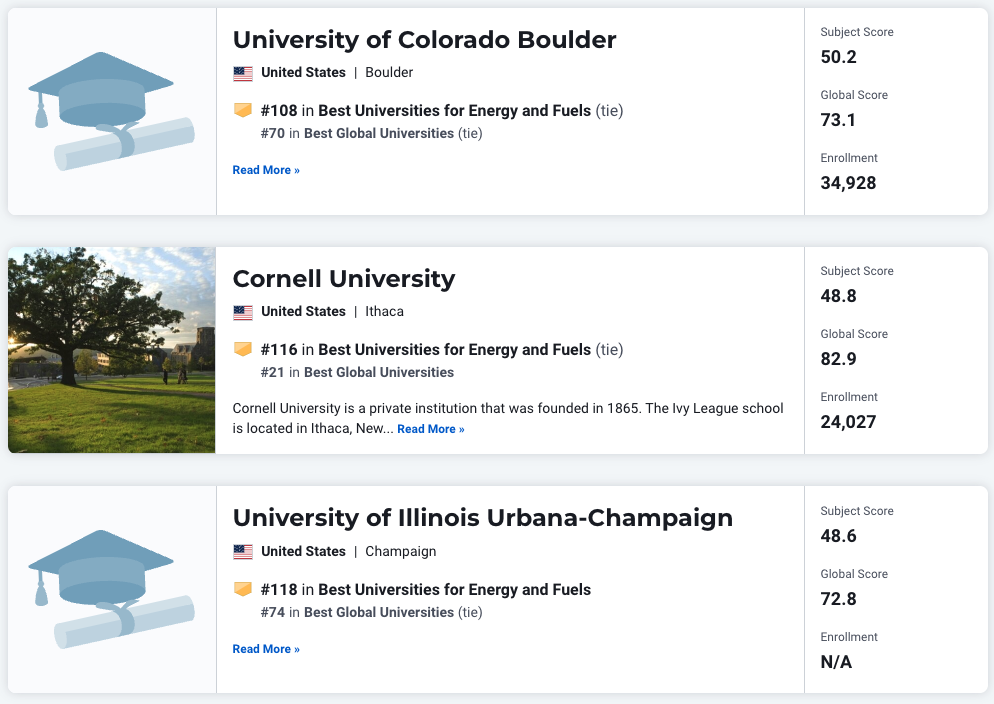Click University of Illinois Urbana-Champaign graduation cap image
The image size is (994, 704).
point(111,590)
